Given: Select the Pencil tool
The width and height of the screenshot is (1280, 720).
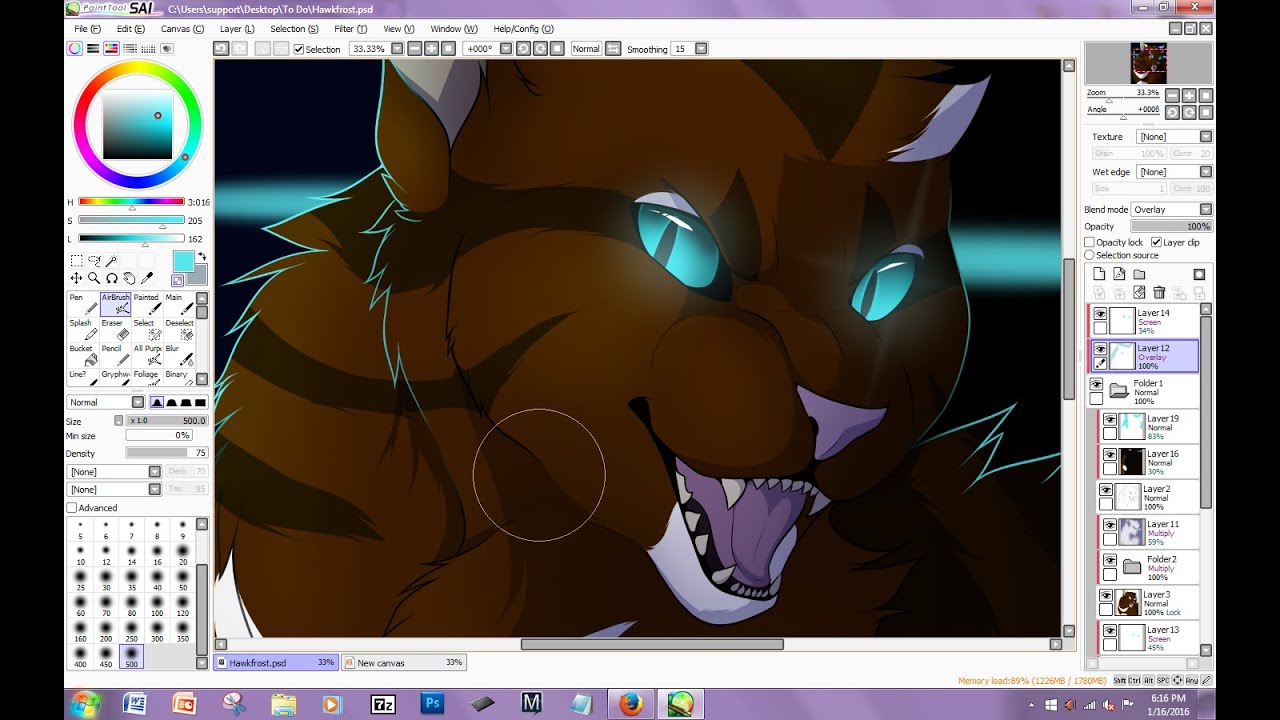Looking at the screenshot, I should coord(115,356).
